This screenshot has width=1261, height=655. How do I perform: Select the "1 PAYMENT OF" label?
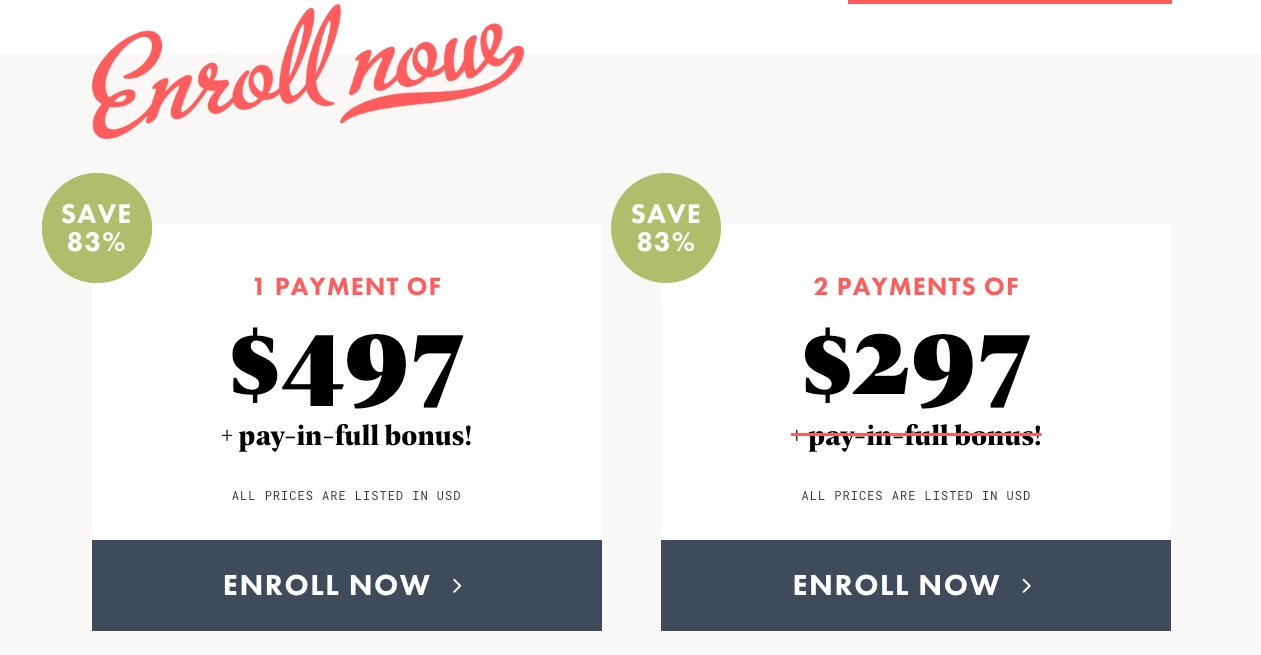pos(347,287)
